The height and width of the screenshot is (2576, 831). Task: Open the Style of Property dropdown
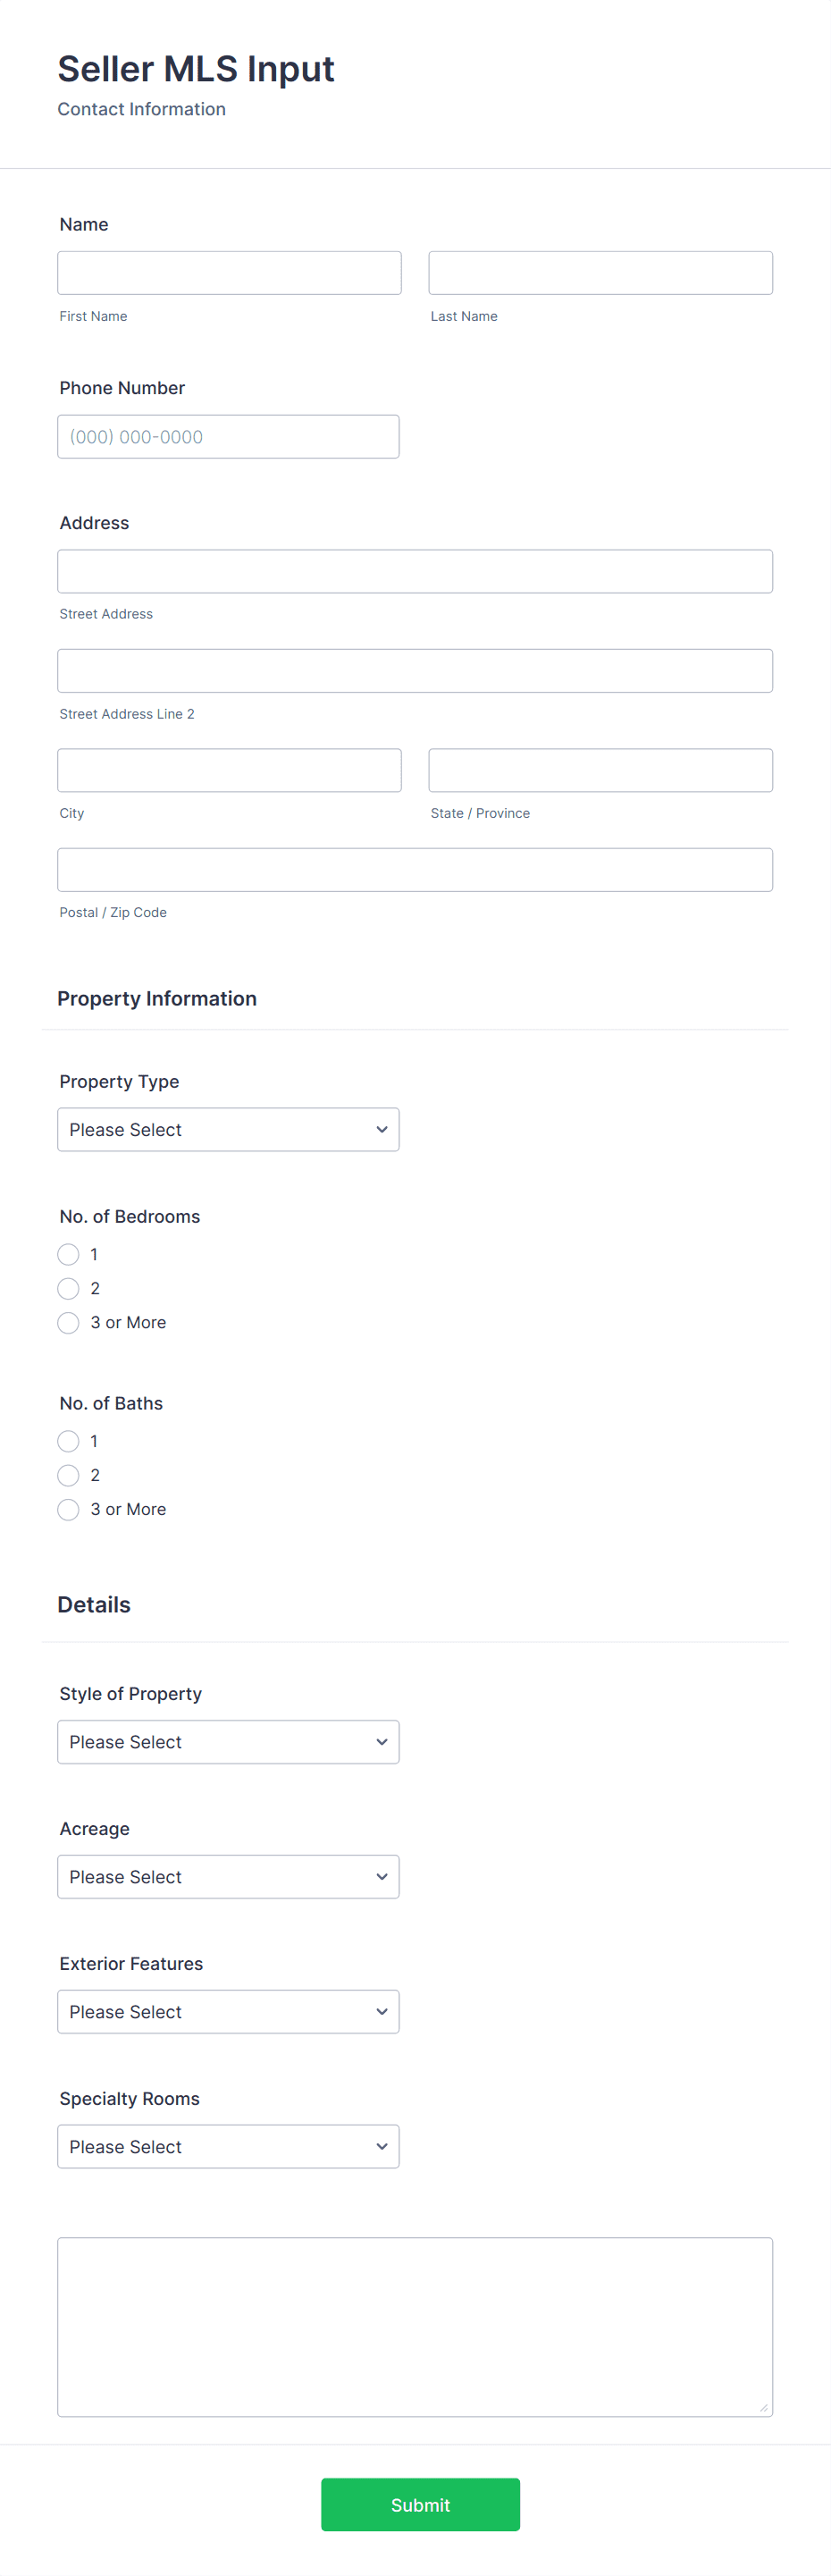tap(228, 1741)
